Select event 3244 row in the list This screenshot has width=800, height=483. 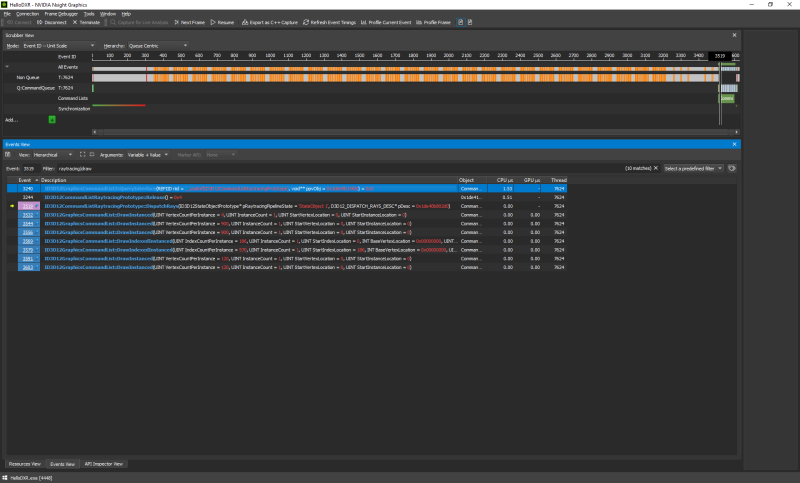(28, 197)
